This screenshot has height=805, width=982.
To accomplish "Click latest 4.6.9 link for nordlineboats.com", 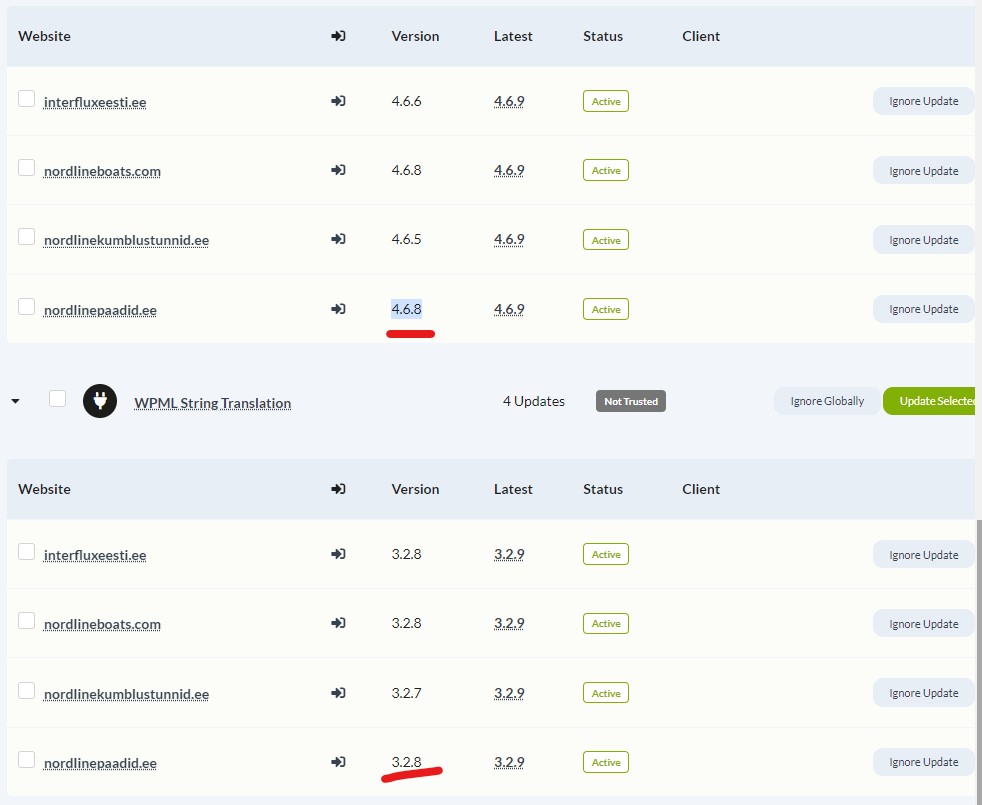I will tap(509, 170).
